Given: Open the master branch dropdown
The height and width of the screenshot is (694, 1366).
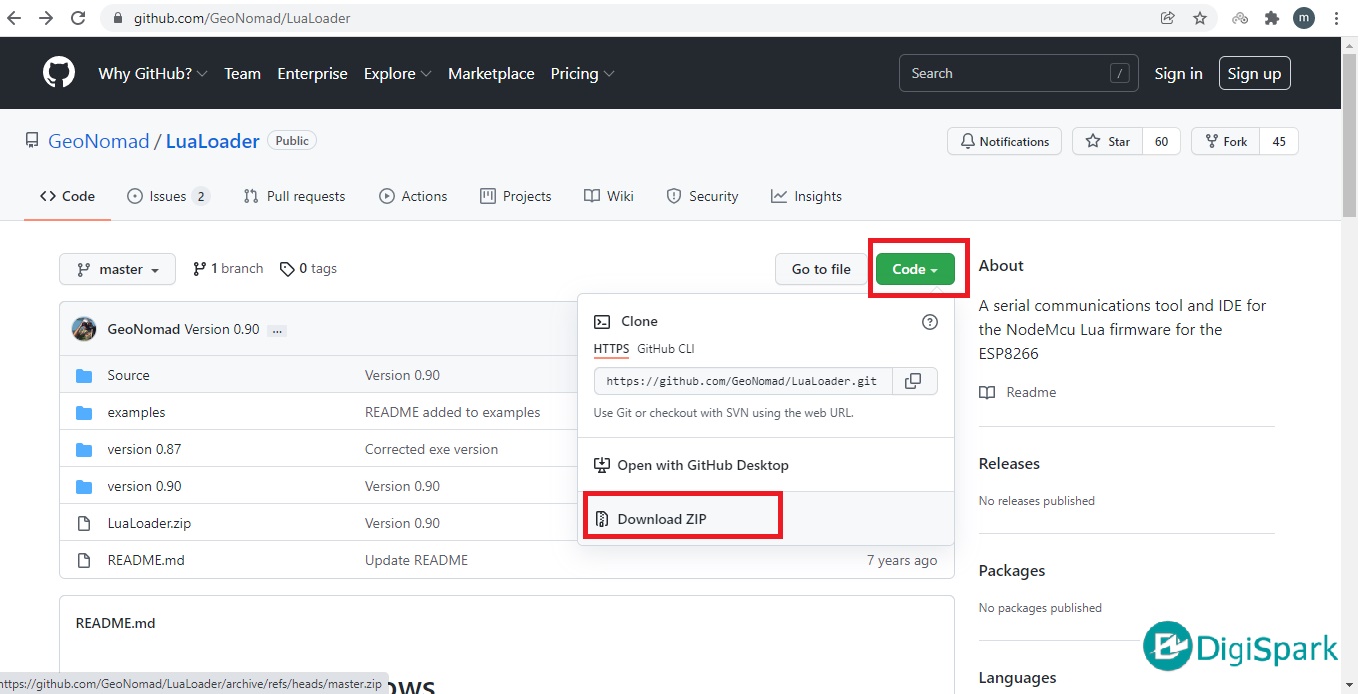Looking at the screenshot, I should pyautogui.click(x=117, y=269).
